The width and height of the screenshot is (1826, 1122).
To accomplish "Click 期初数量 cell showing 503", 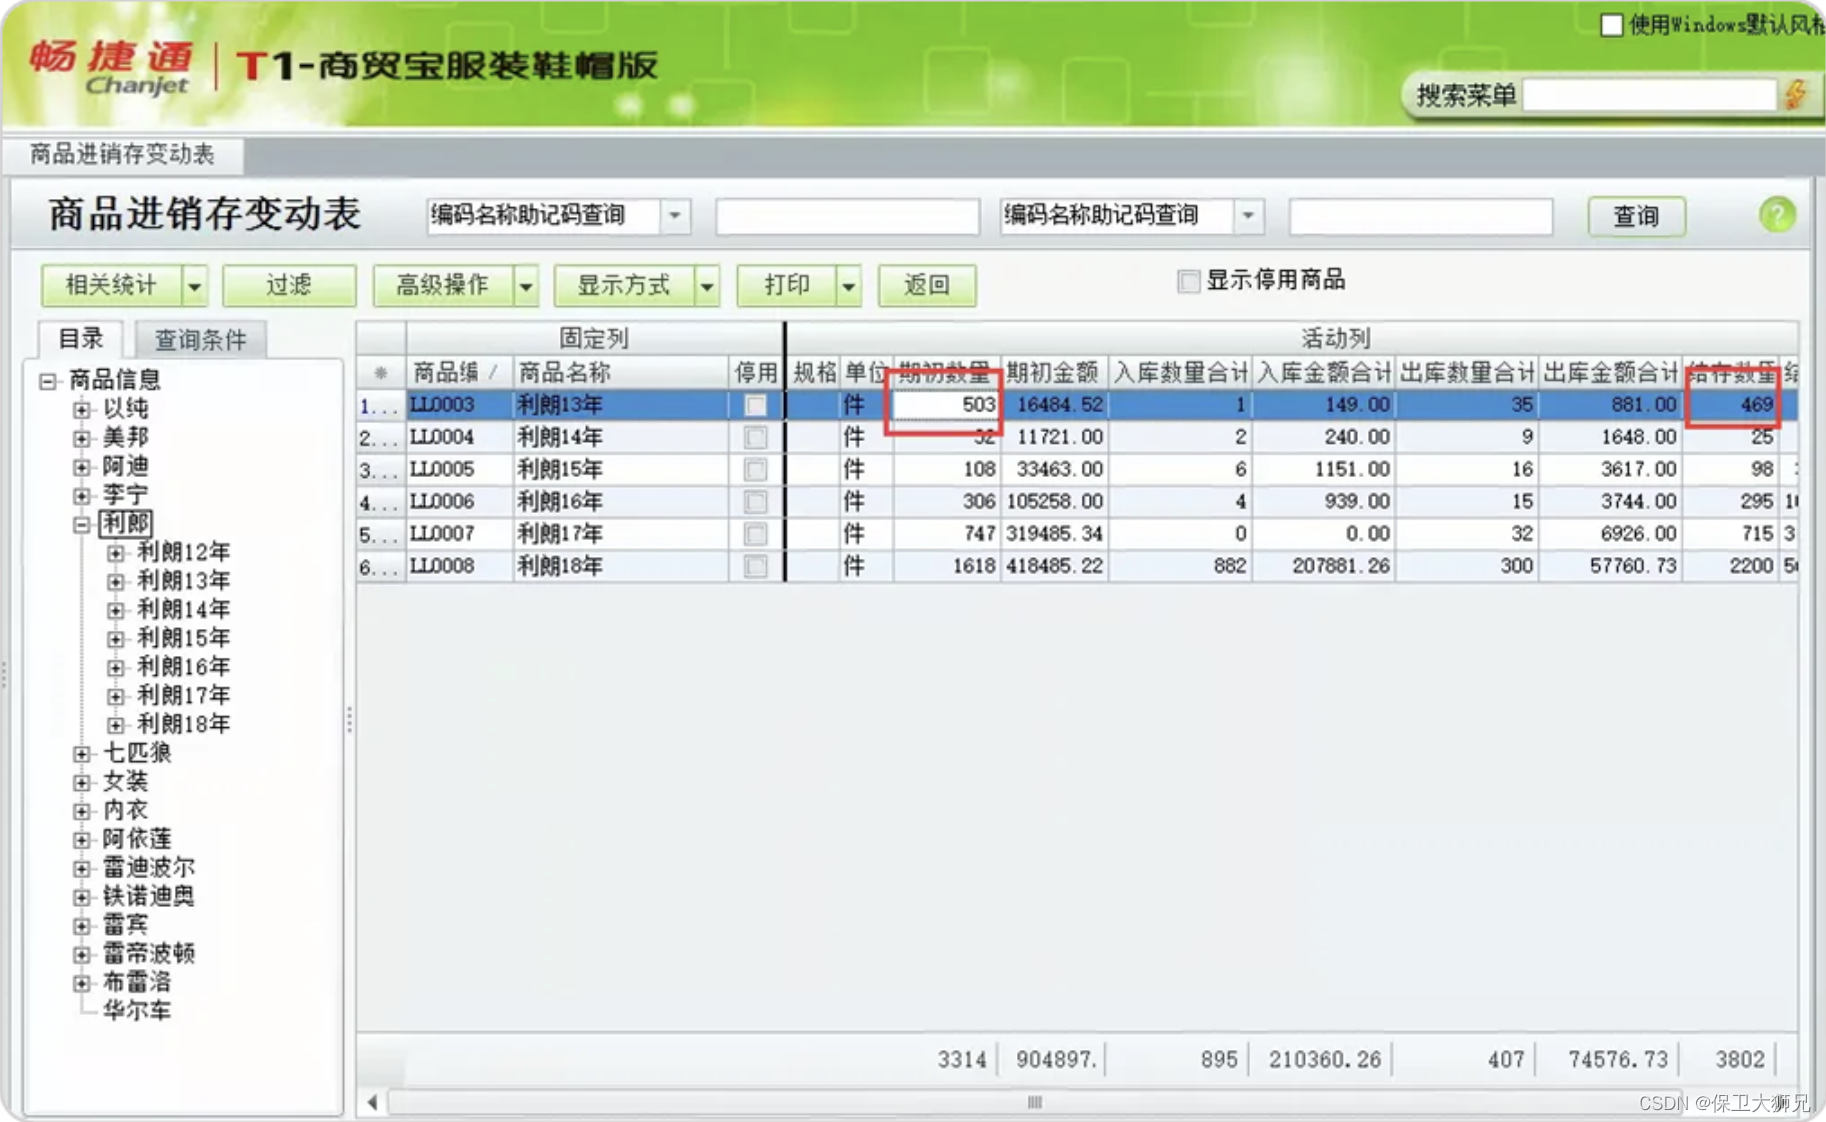I will tap(946, 405).
